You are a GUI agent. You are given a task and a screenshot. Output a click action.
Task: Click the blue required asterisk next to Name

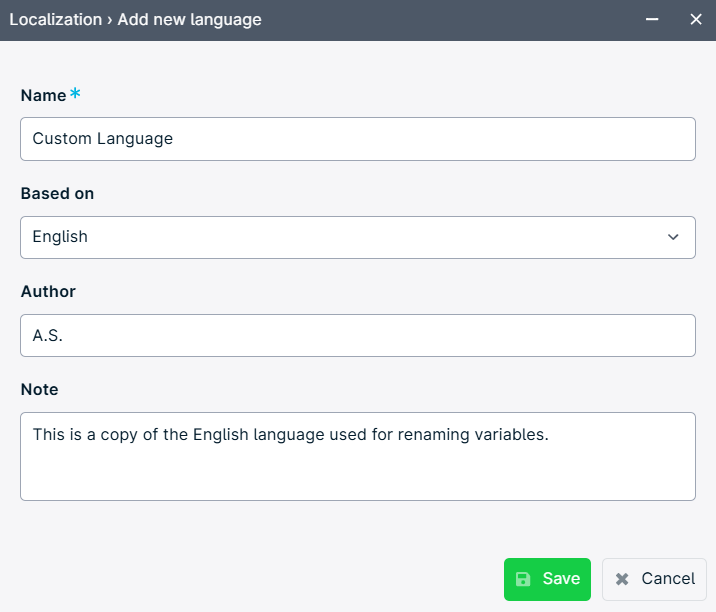(75, 93)
